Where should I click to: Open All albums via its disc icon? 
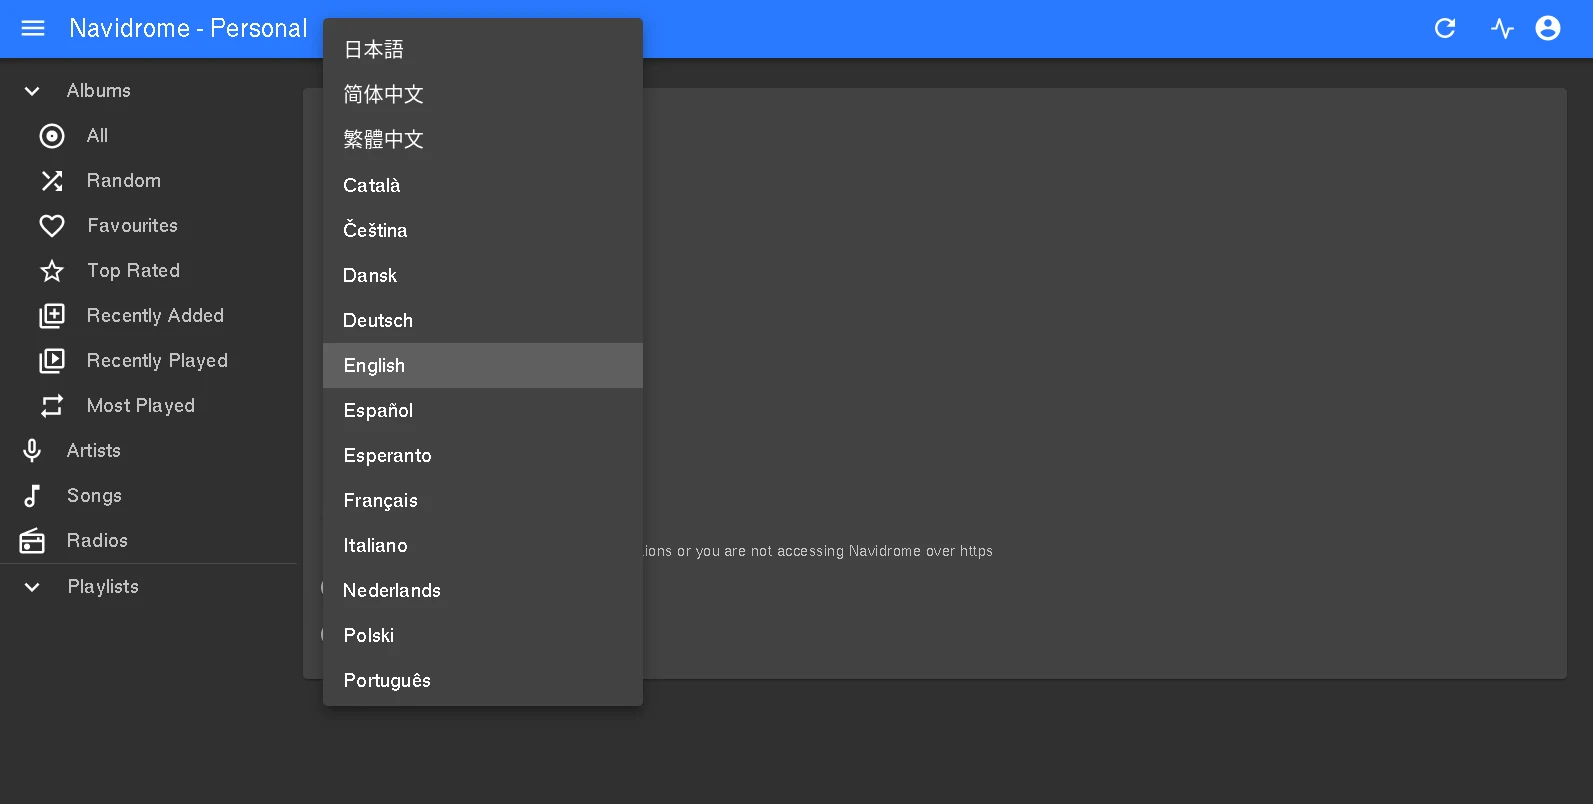pos(52,136)
